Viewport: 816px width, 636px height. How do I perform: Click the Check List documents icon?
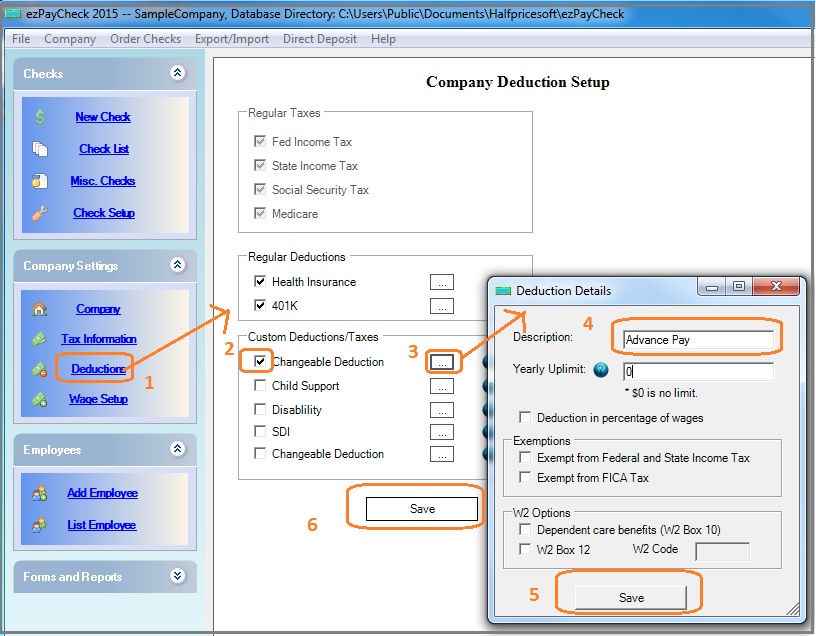pos(40,149)
